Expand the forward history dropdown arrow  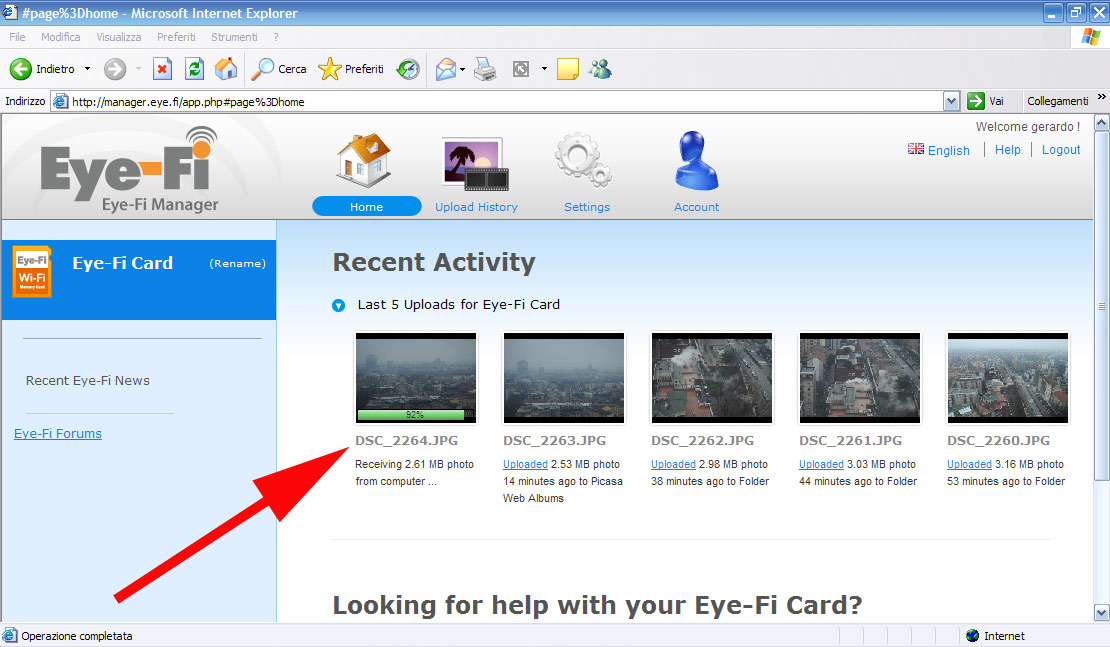point(138,69)
